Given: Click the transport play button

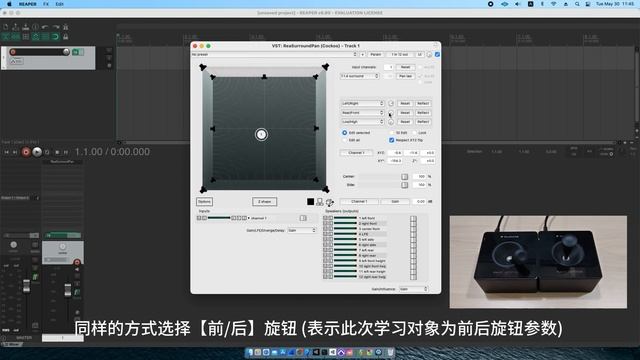Looking at the screenshot, I should click(37, 152).
